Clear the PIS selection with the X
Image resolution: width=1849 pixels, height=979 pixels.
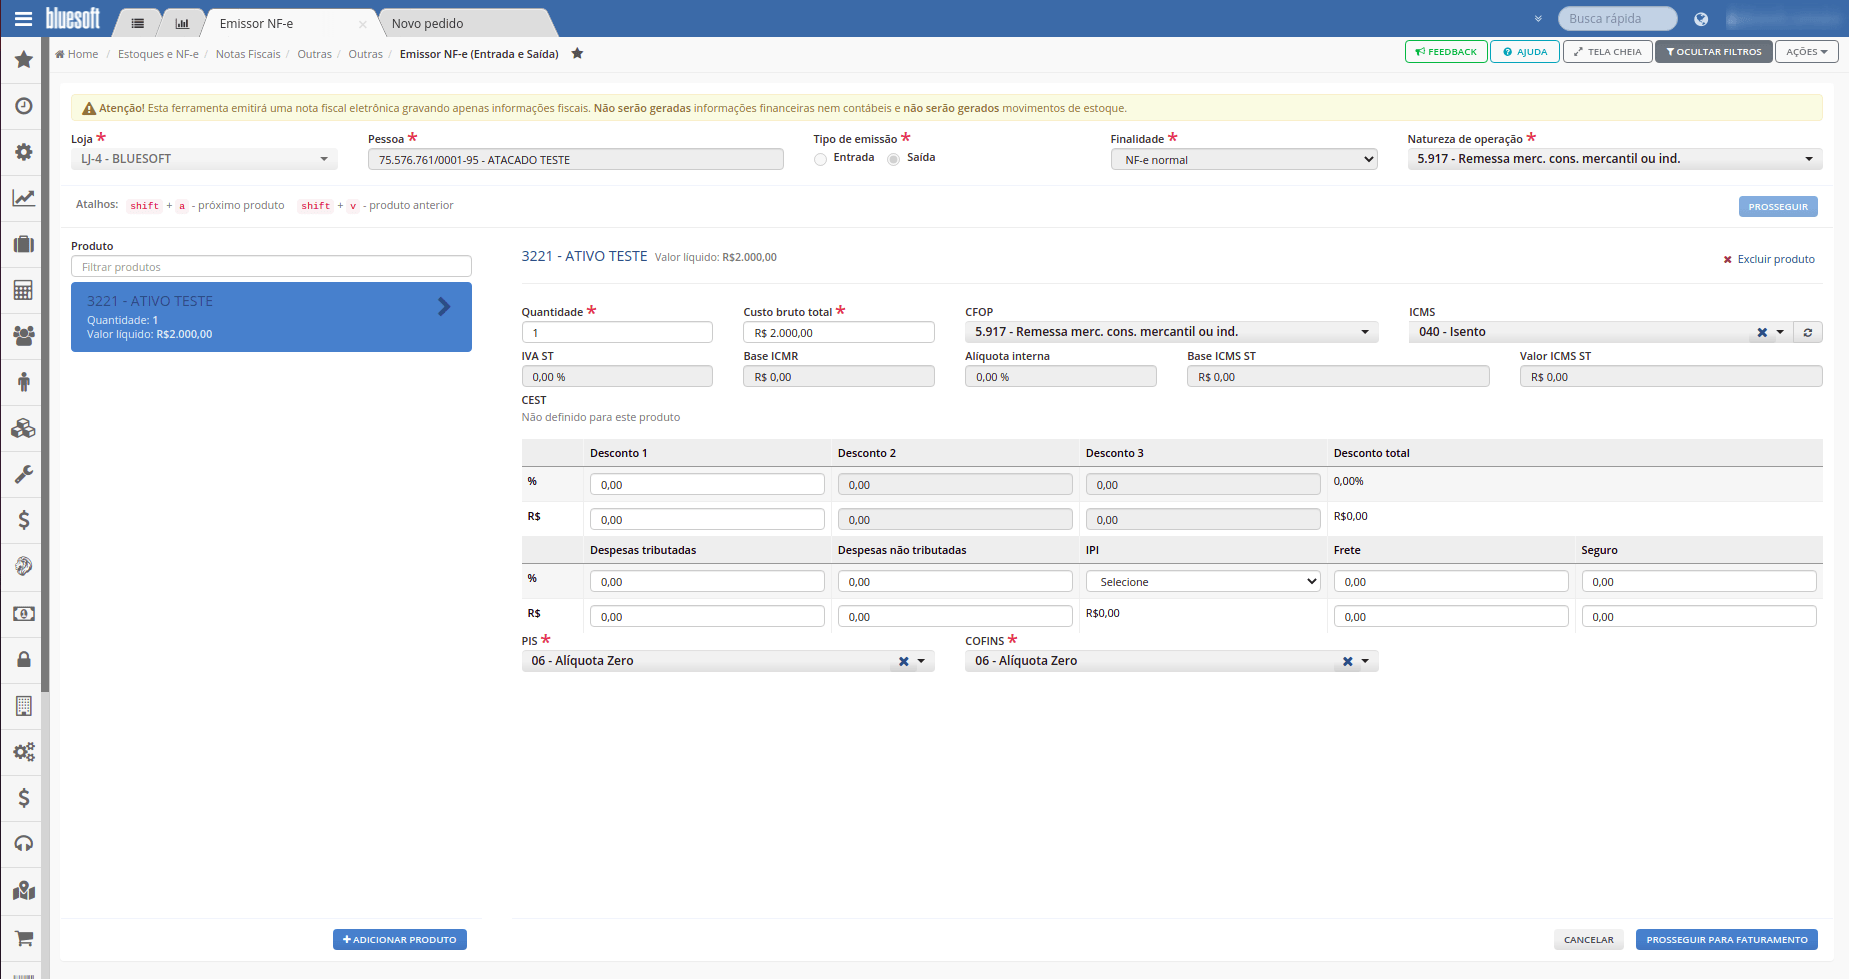pos(903,661)
